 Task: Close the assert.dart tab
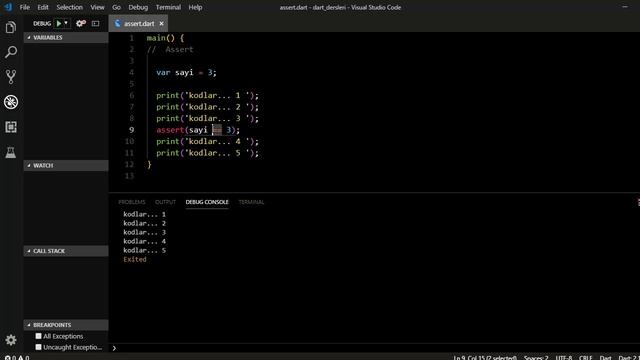(161, 24)
